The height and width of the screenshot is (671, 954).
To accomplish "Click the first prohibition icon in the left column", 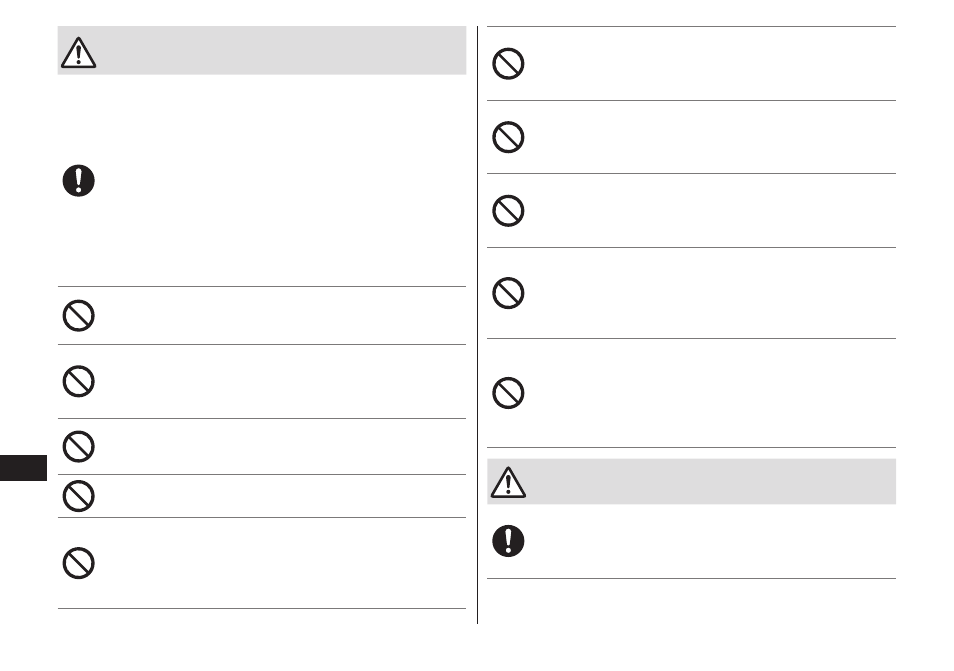I will (78, 316).
